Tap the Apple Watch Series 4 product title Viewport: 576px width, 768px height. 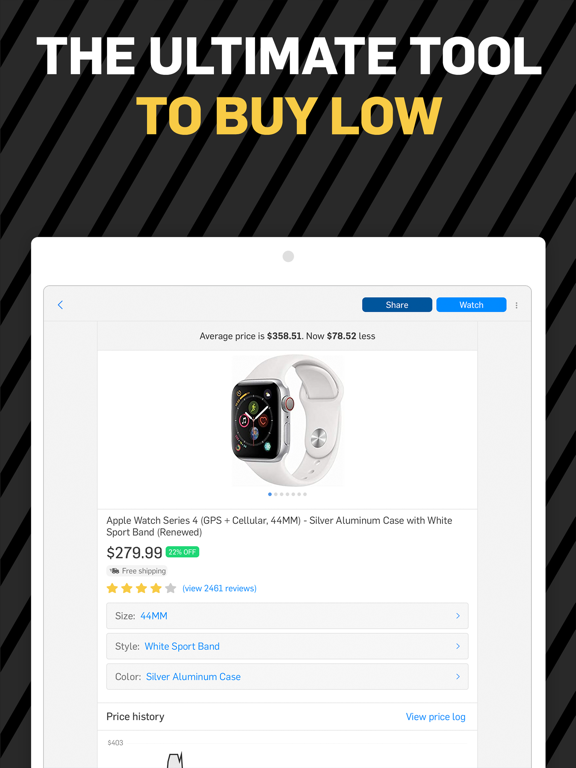[279, 526]
